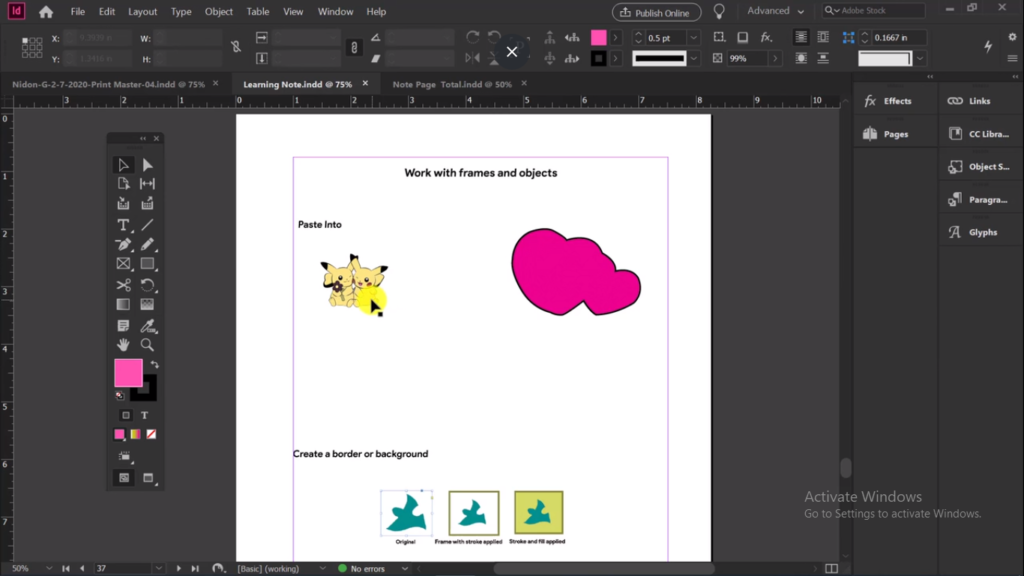Select the Rectangle tool
This screenshot has height=576, width=1024.
(148, 264)
